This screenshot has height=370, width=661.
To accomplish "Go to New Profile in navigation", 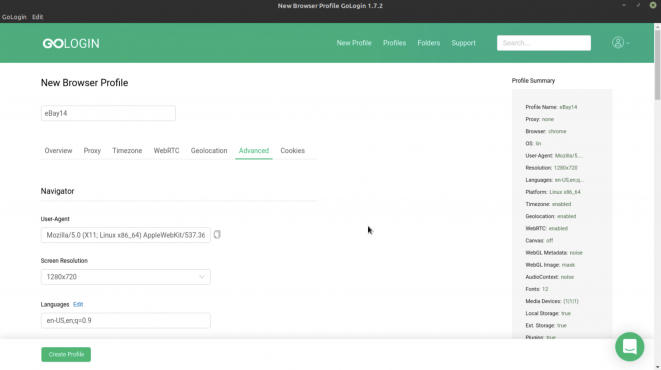I will [x=354, y=43].
